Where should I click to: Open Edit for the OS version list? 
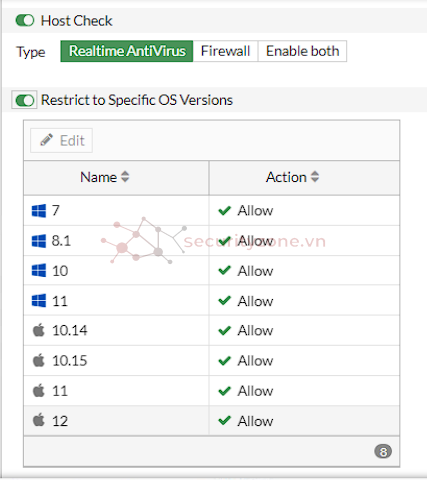coord(61,140)
